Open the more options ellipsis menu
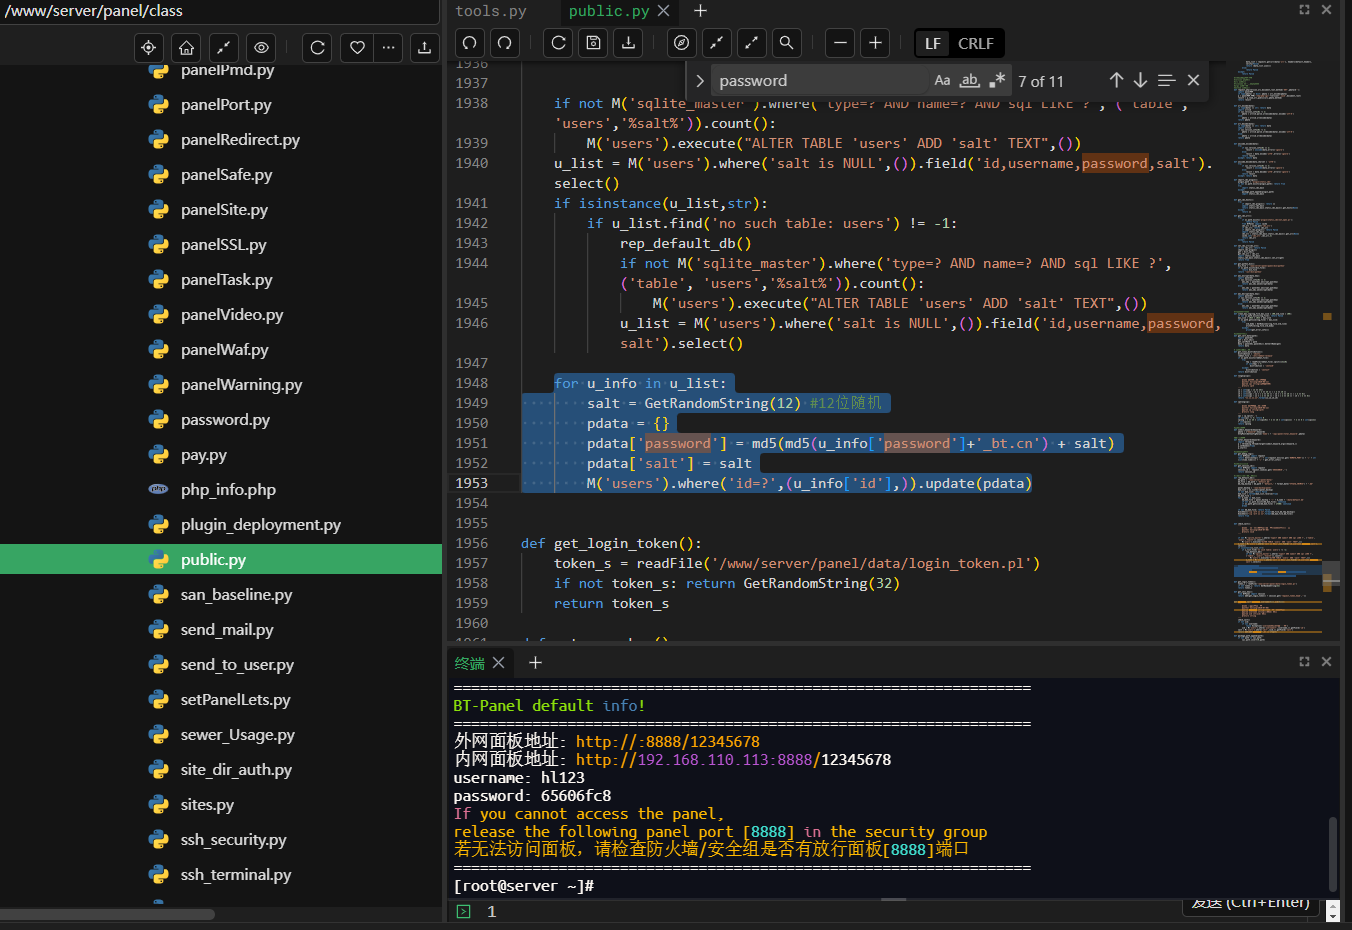Image resolution: width=1352 pixels, height=930 pixels. 389,47
